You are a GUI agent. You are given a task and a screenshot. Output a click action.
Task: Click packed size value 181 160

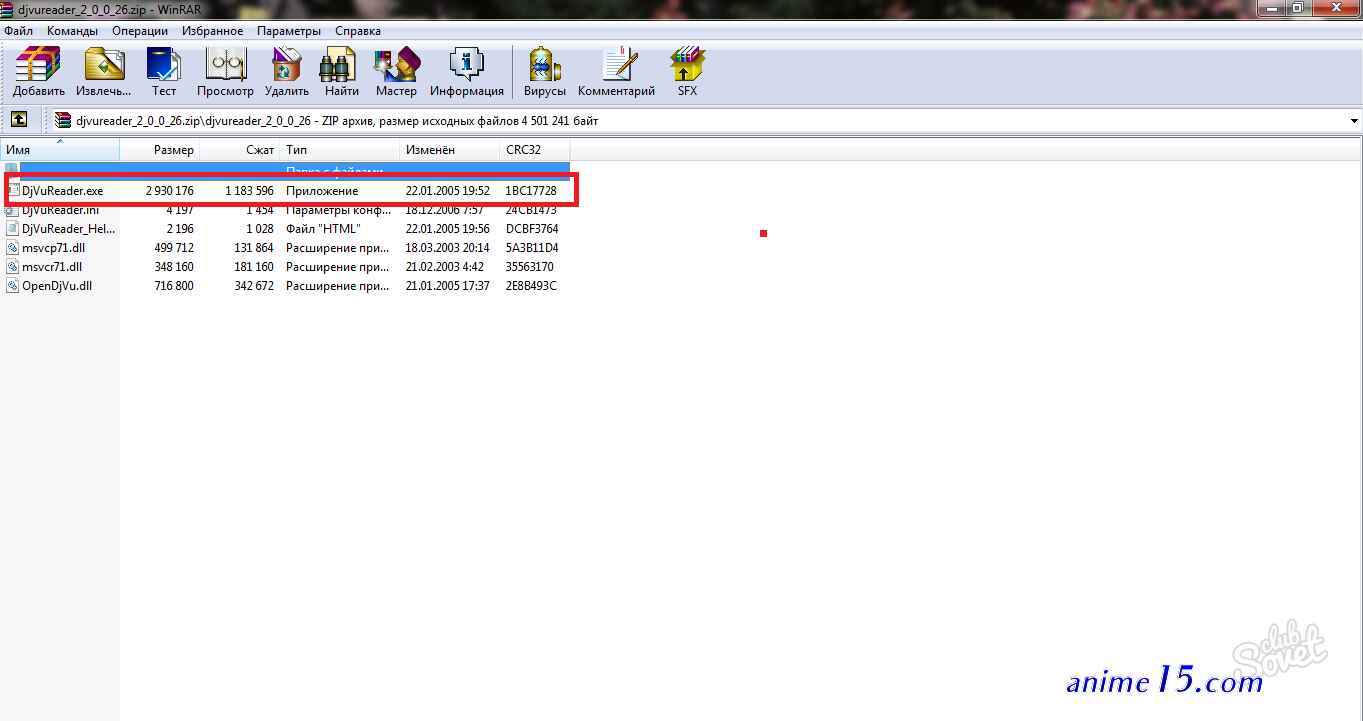254,267
